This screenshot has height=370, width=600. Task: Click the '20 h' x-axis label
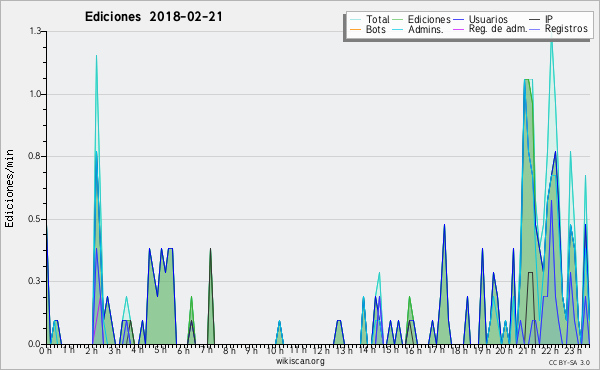[x=505, y=351]
